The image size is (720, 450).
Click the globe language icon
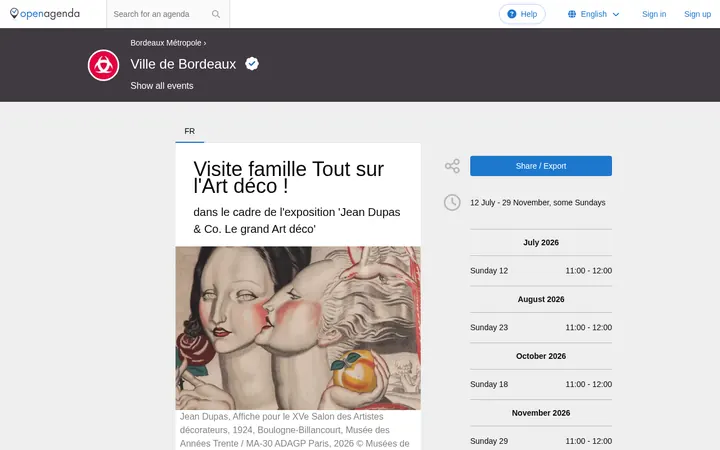click(572, 14)
